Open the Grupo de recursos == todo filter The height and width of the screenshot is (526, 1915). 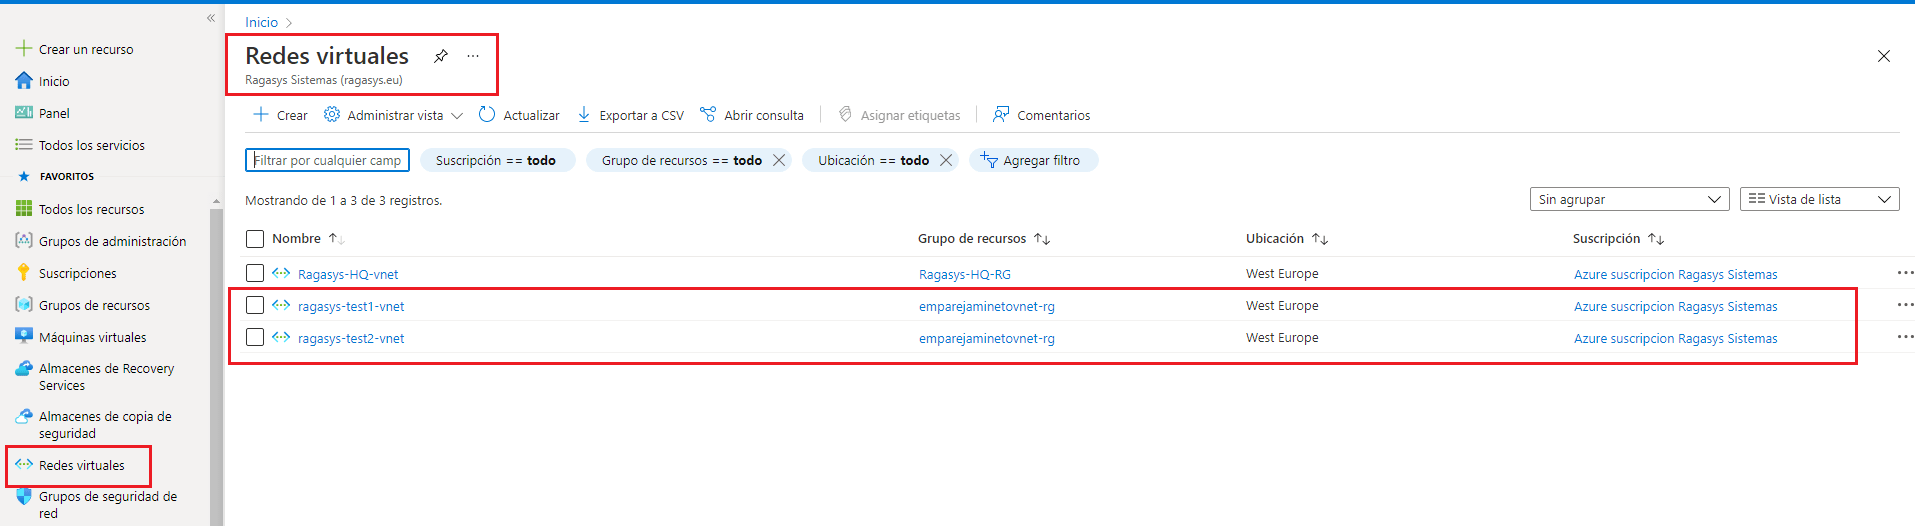tap(682, 160)
